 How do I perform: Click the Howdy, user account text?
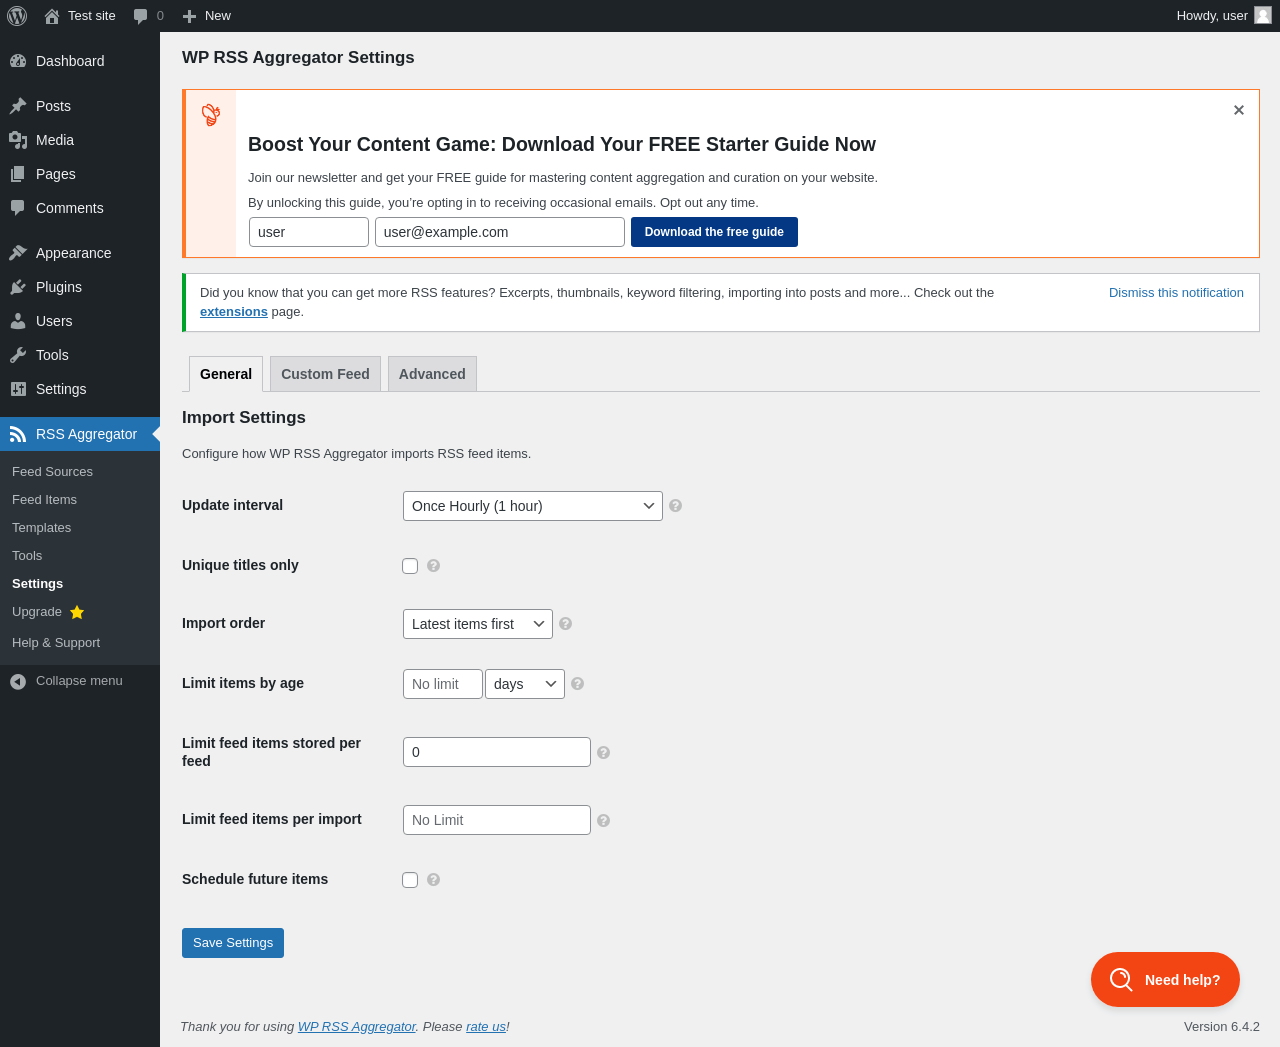(x=1212, y=16)
